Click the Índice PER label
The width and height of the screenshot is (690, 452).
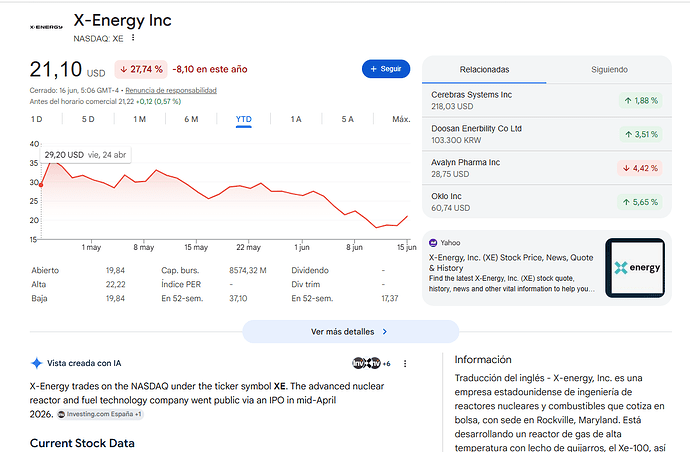(181, 284)
